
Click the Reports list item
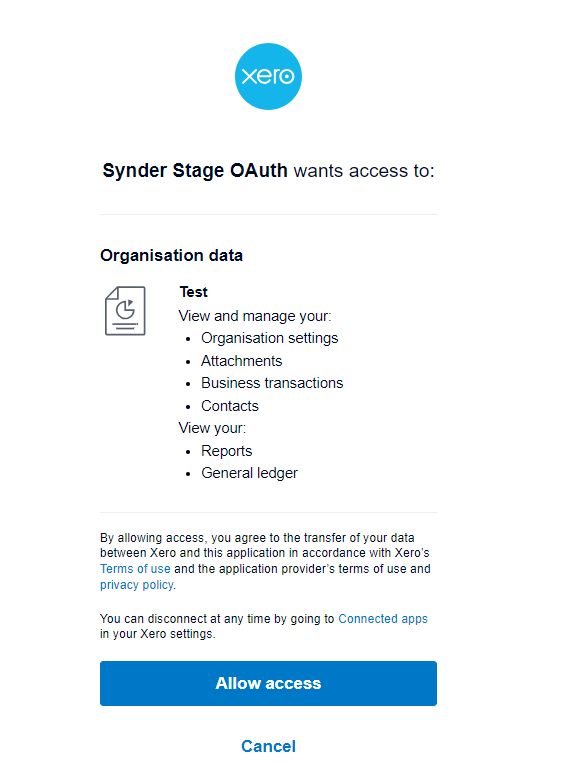click(x=227, y=451)
